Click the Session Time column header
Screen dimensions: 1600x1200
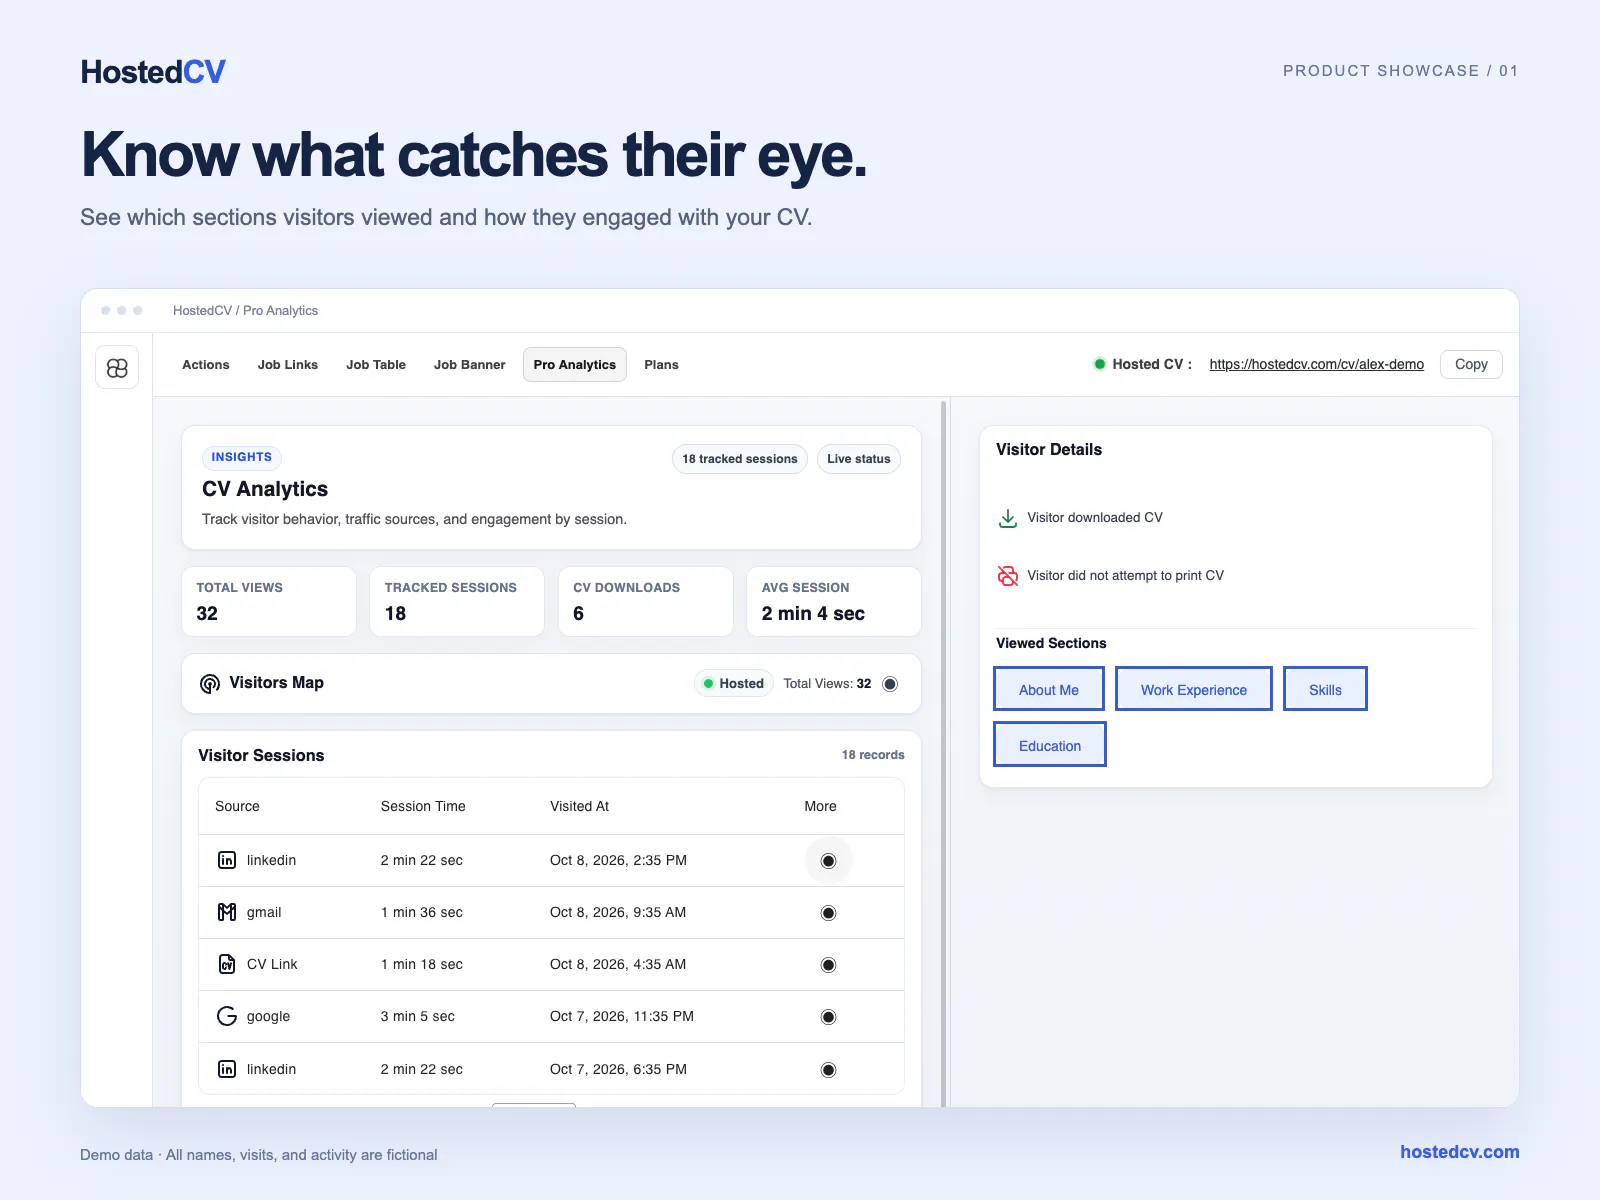pyautogui.click(x=423, y=806)
